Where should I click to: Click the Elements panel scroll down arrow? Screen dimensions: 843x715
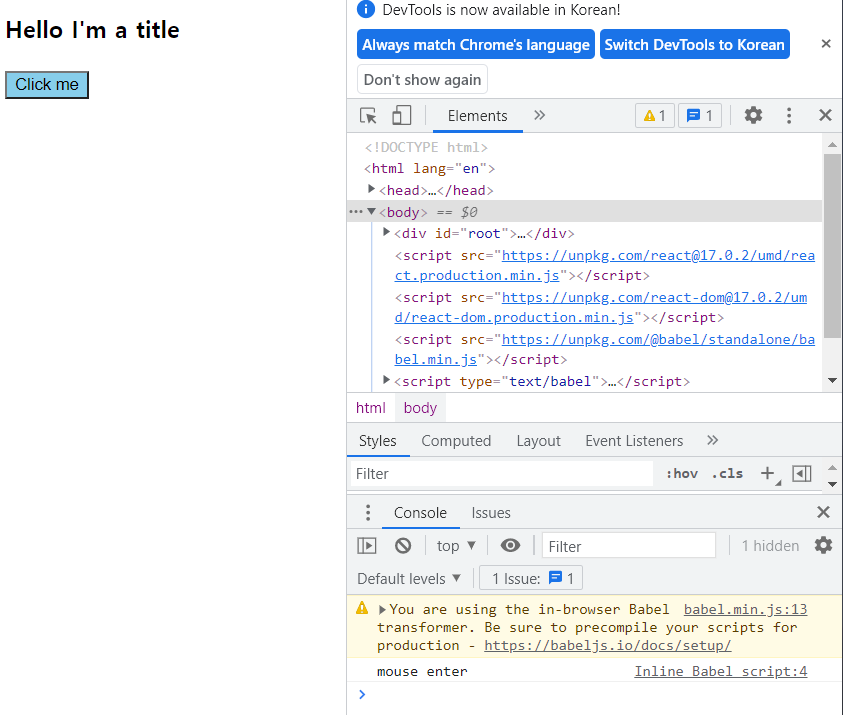click(x=832, y=381)
